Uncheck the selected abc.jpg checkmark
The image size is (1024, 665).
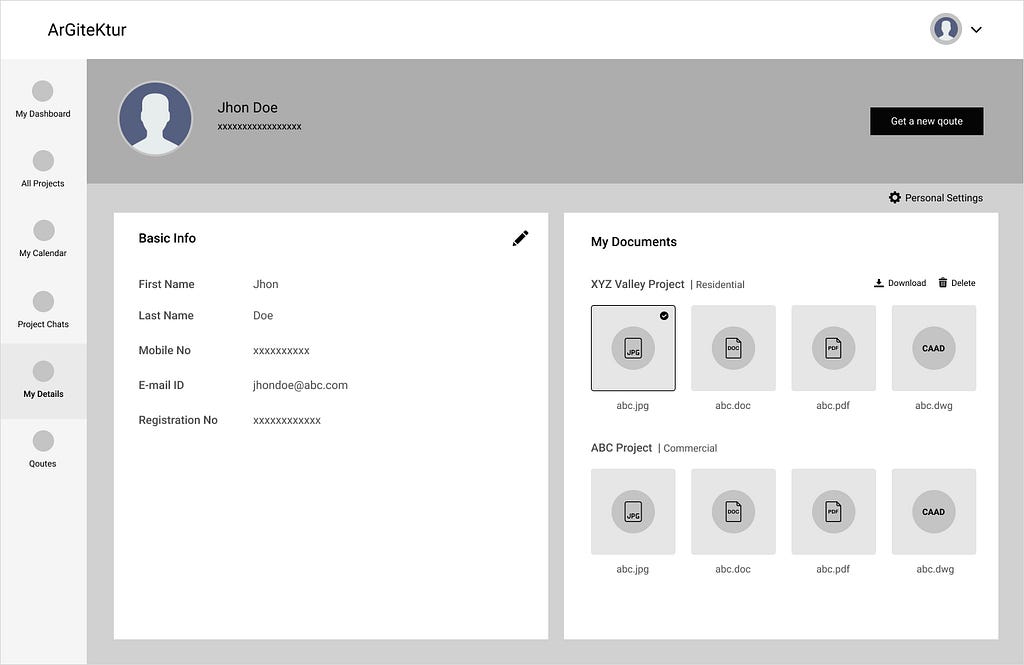664,316
